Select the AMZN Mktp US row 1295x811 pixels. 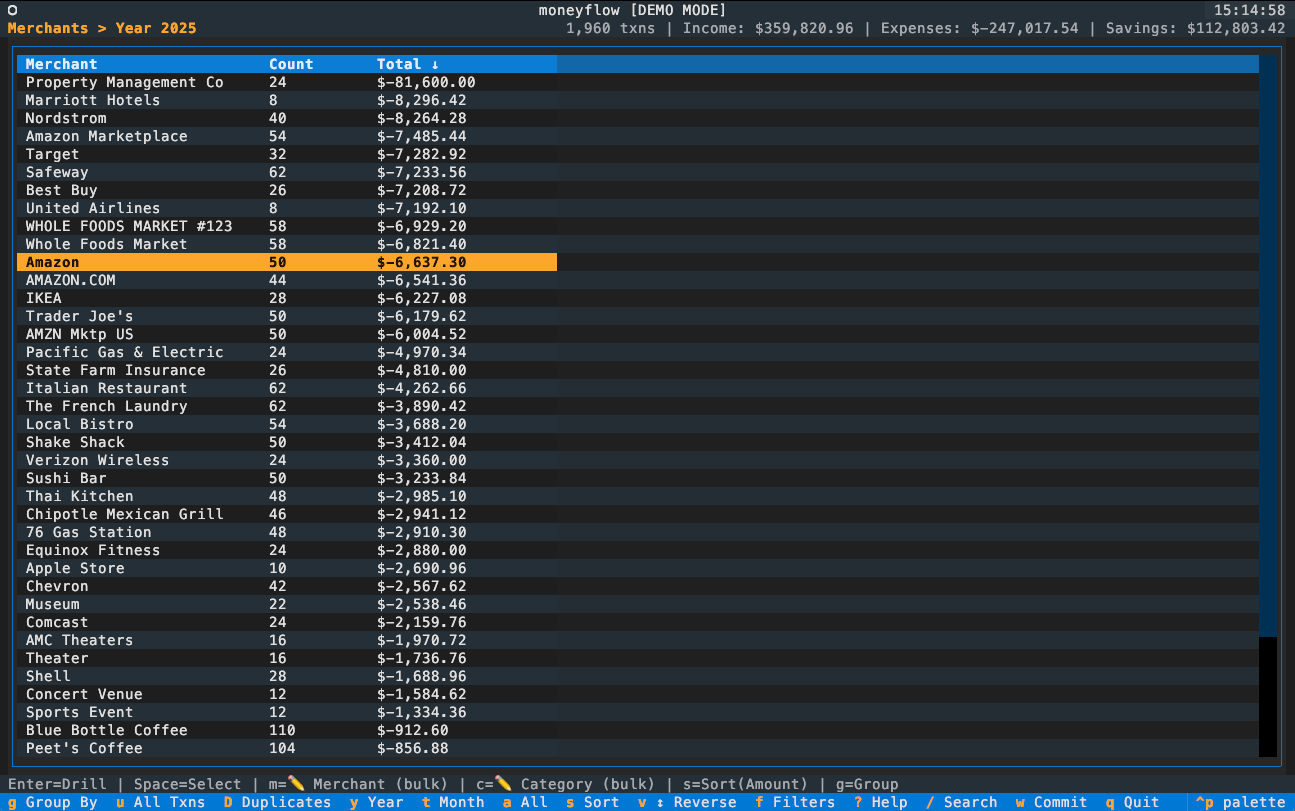click(287, 334)
